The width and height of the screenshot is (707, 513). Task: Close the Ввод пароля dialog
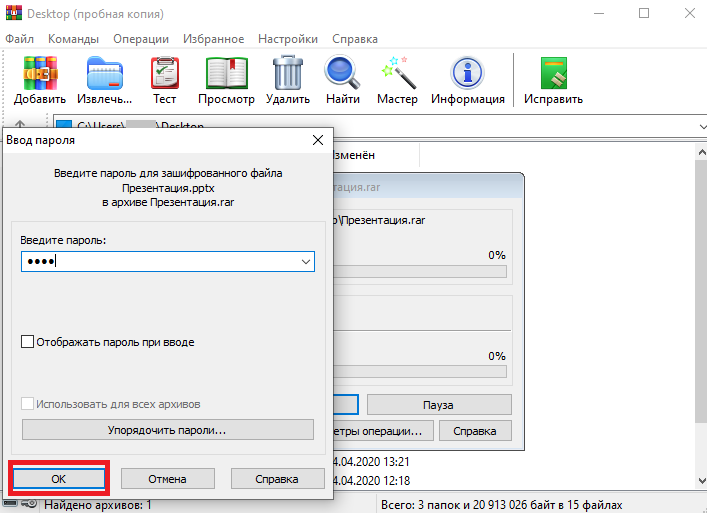pyautogui.click(x=318, y=140)
